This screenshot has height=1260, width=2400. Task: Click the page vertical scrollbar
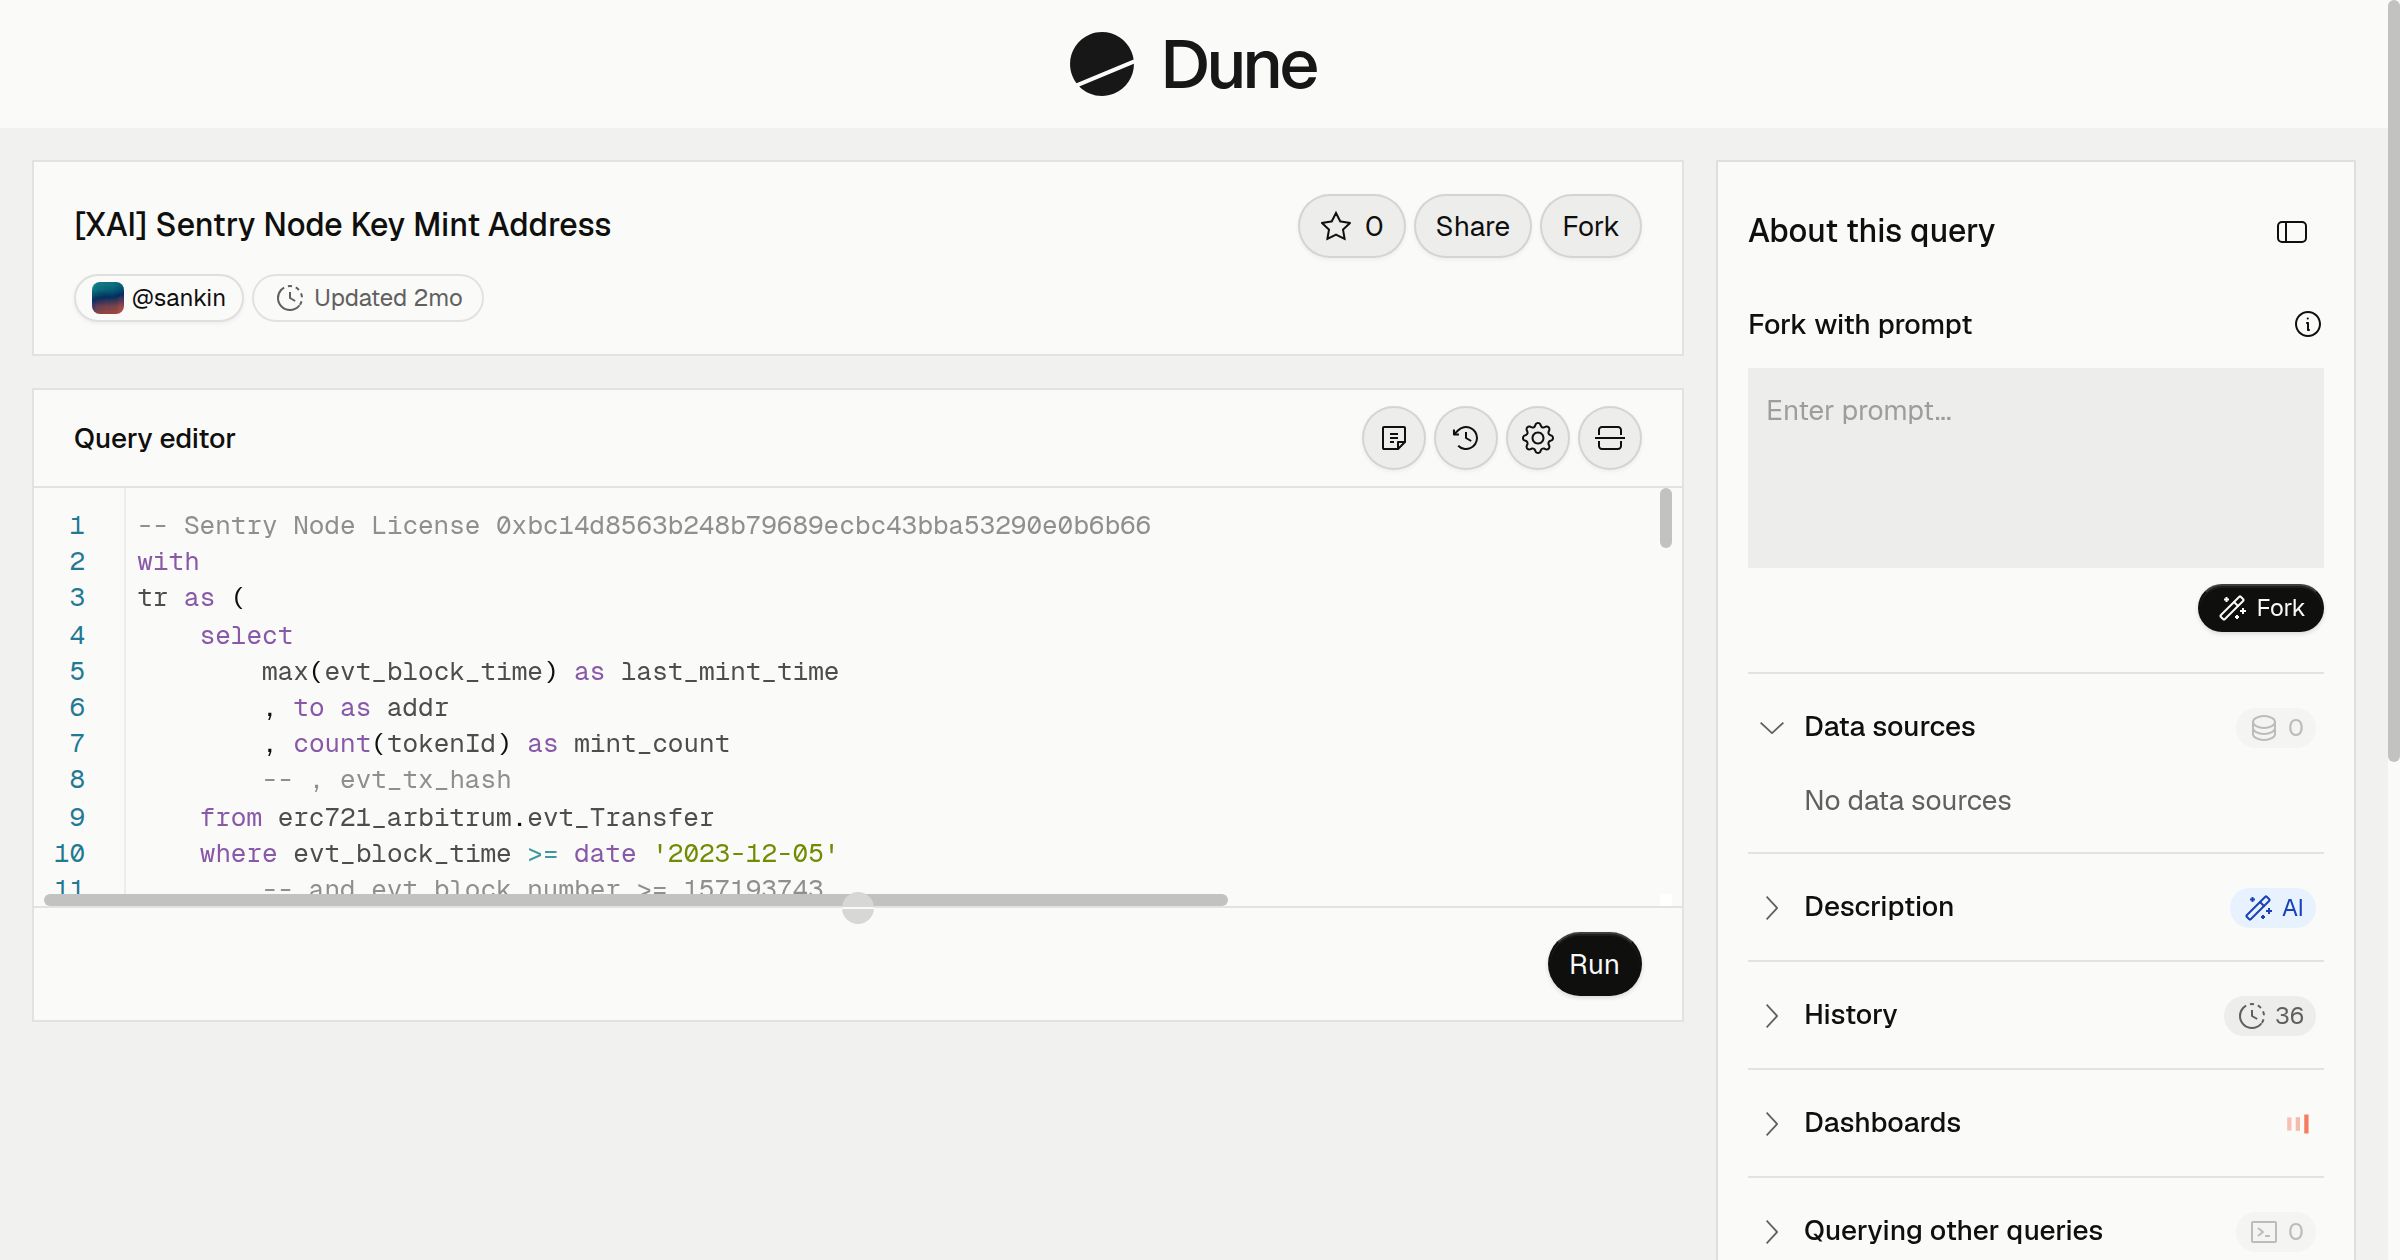(2393, 380)
